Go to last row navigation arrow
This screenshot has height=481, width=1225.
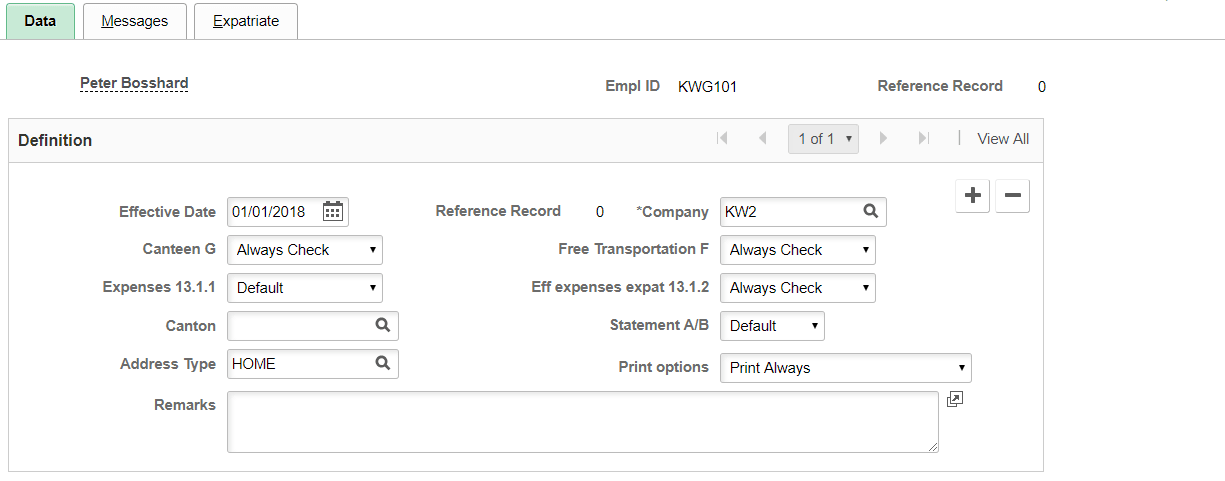coord(924,139)
